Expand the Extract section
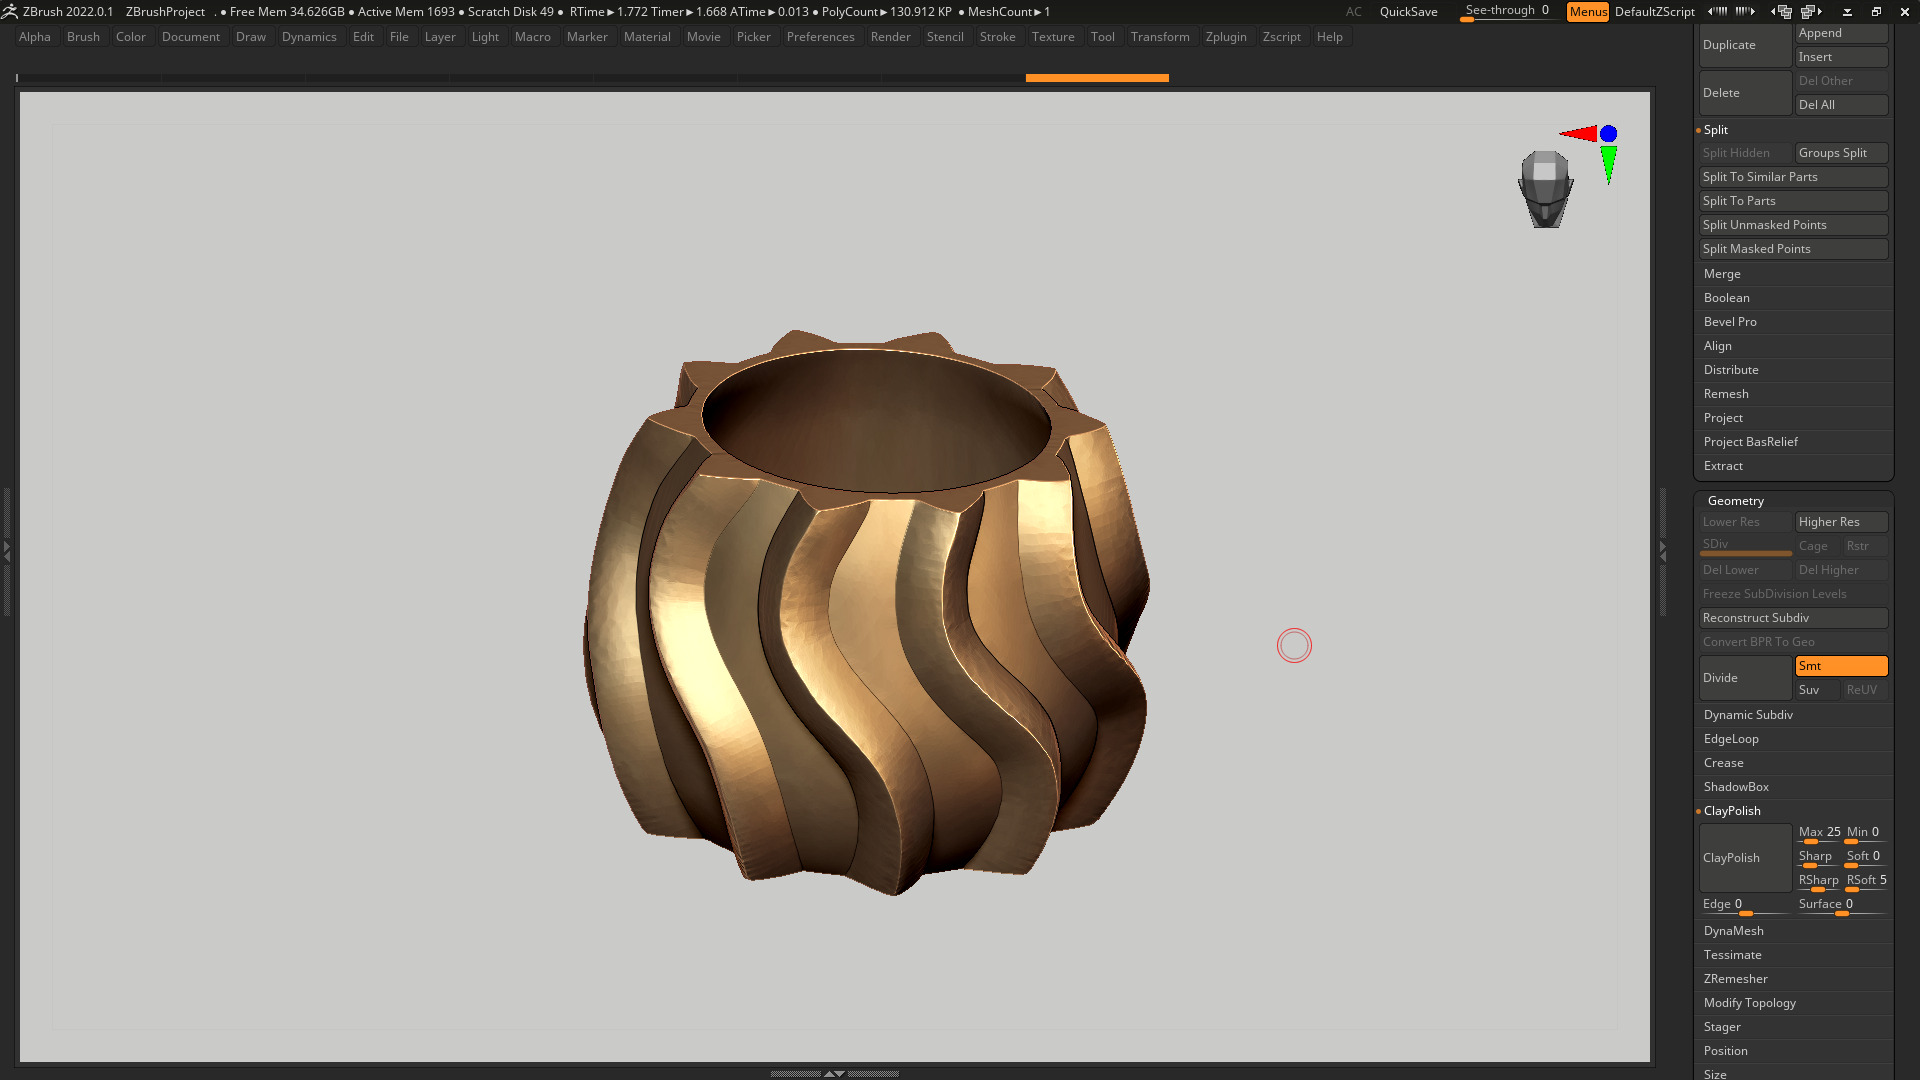Screen dimensions: 1920x1080 click(1723, 466)
